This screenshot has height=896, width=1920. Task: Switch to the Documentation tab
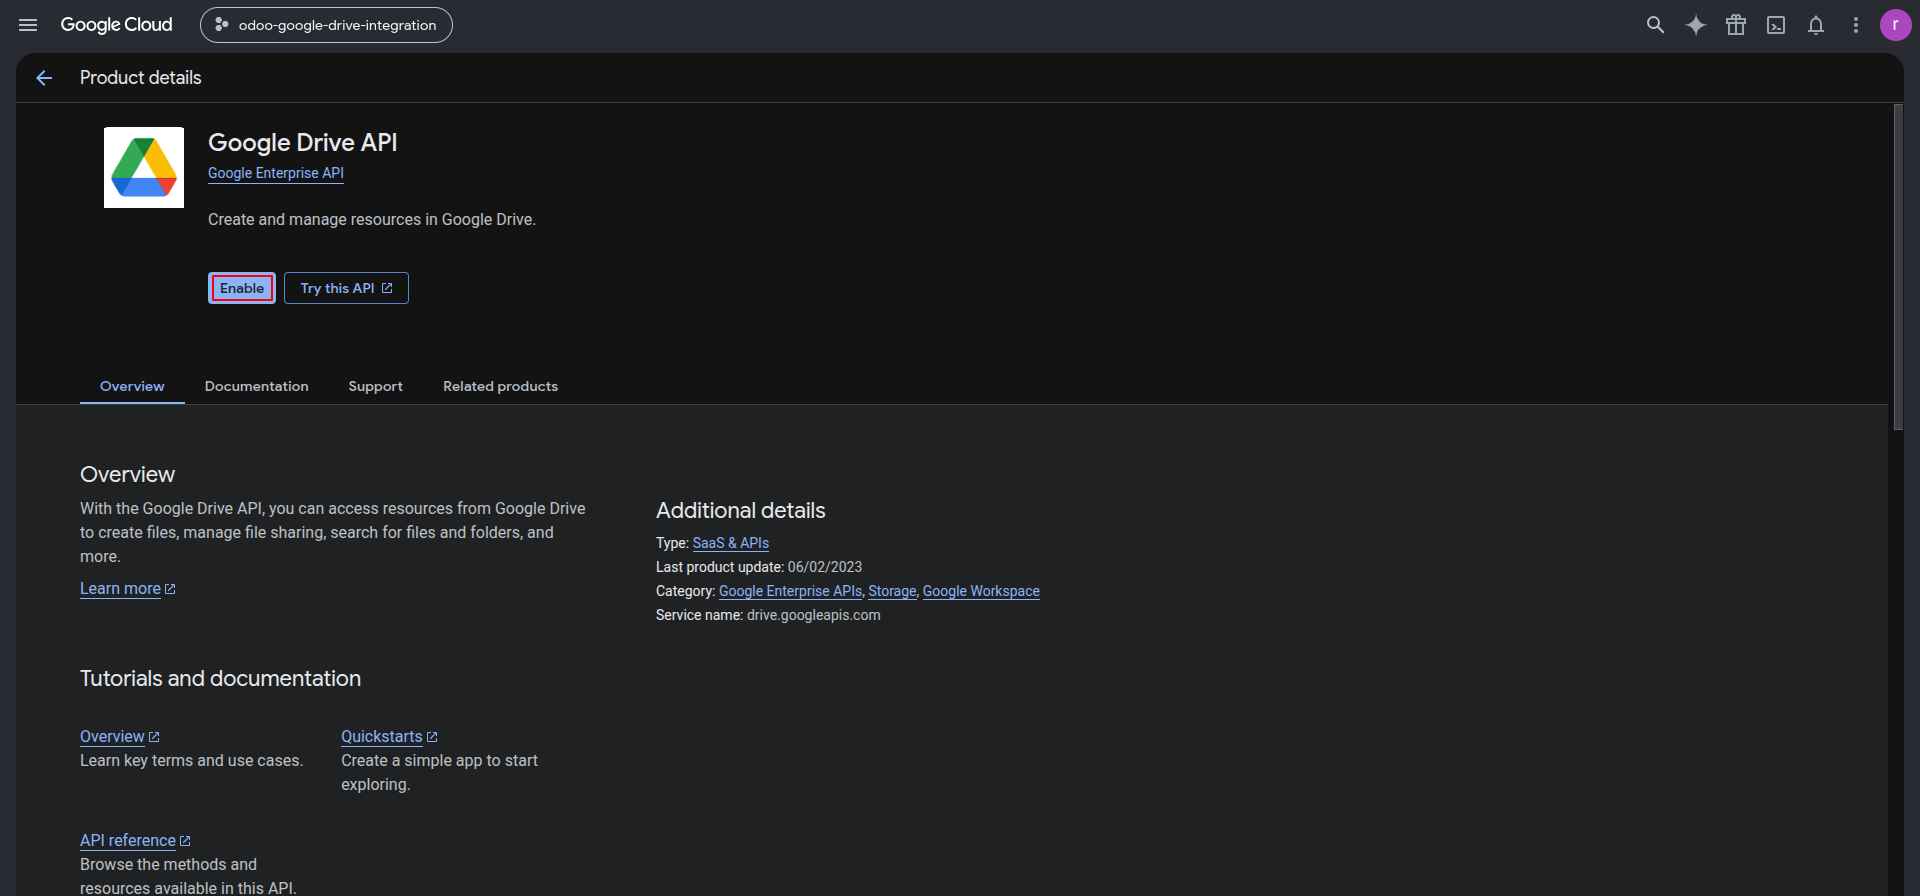click(x=257, y=386)
